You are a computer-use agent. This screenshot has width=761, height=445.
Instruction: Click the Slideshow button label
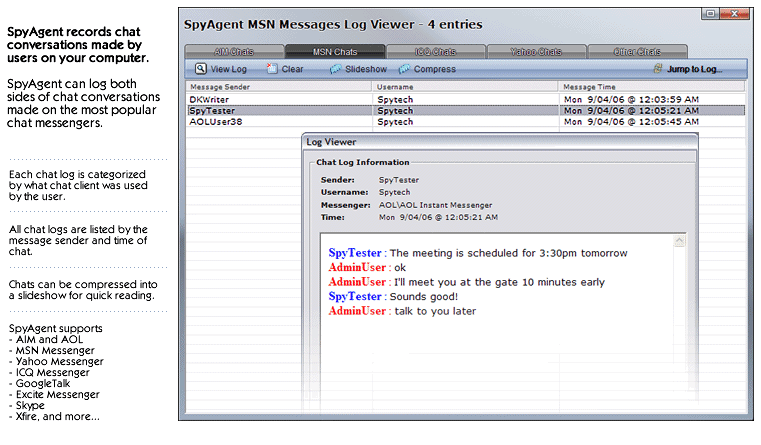366,69
